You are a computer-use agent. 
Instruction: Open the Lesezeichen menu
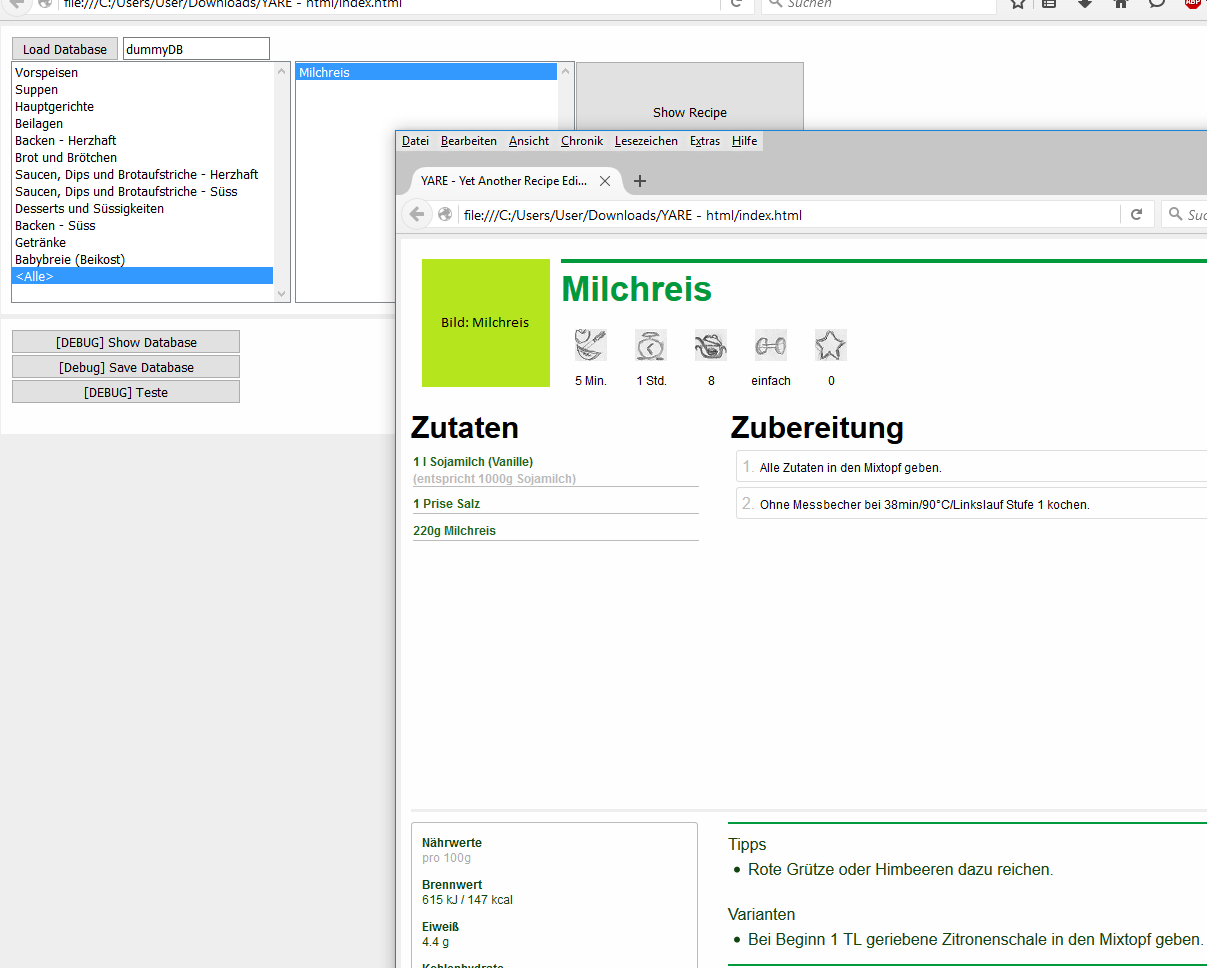click(x=646, y=141)
